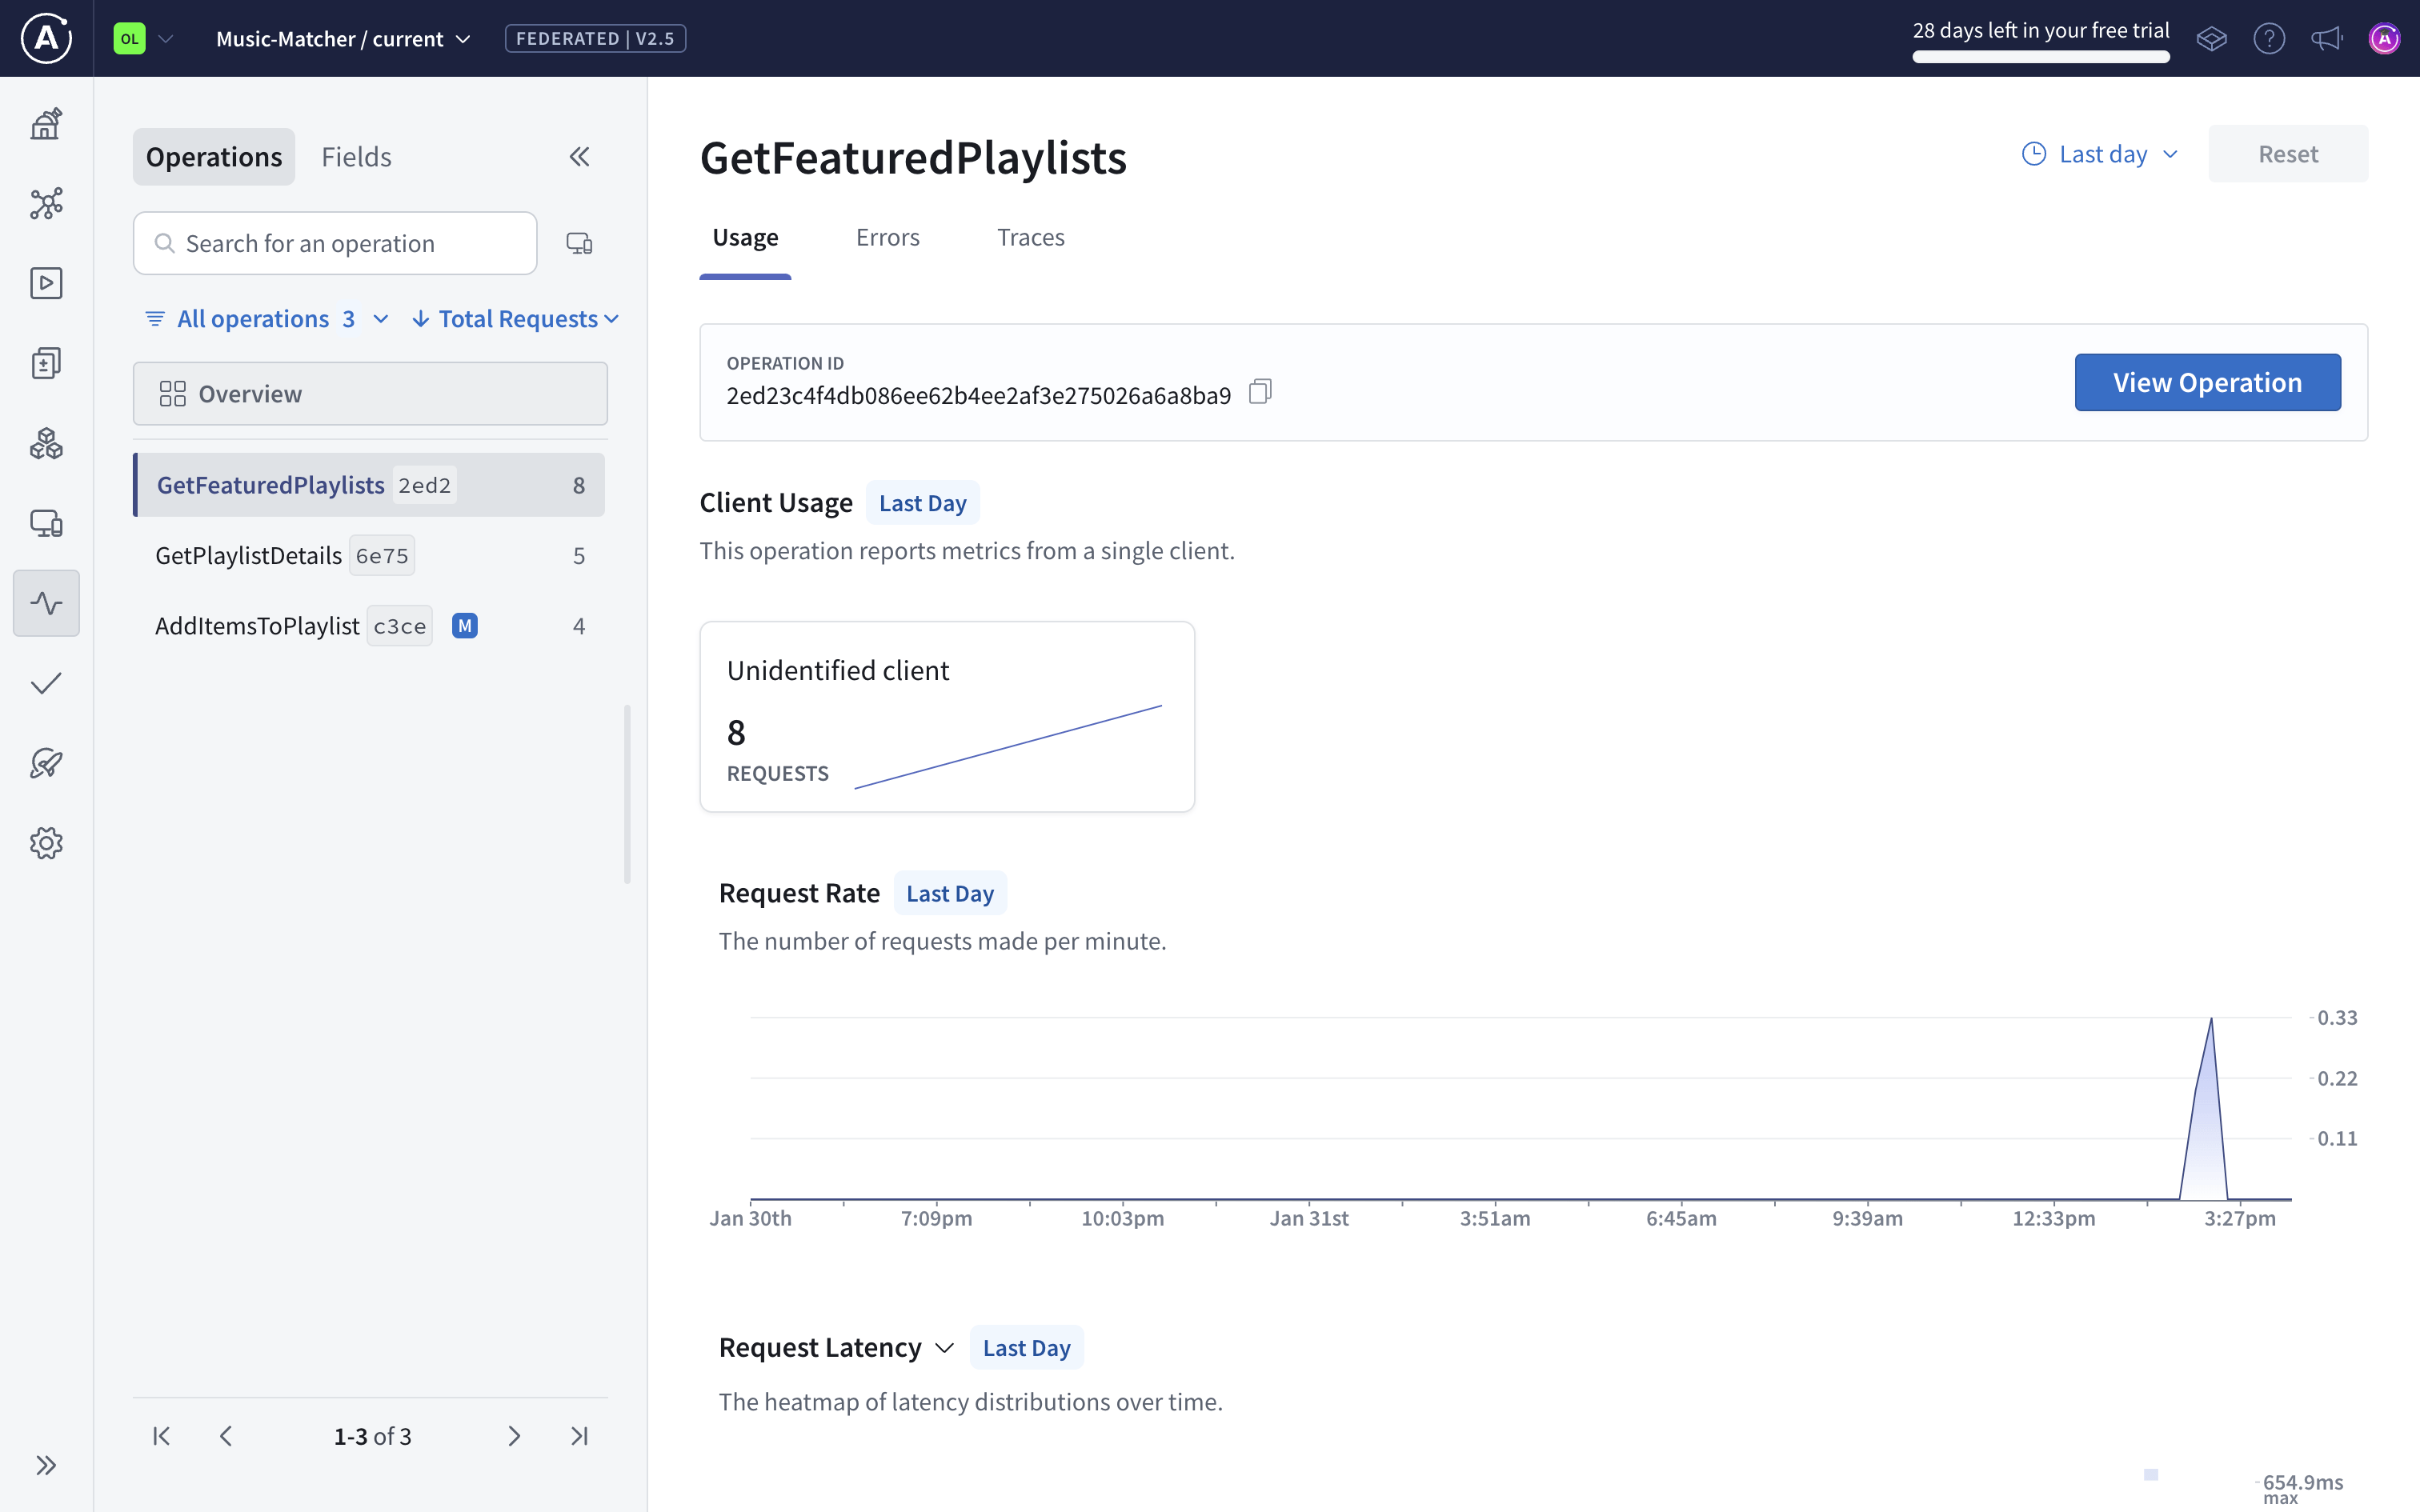Viewport: 2420px width, 1512px height.
Task: Open the Launches page with the rocket icon
Action: 46,763
